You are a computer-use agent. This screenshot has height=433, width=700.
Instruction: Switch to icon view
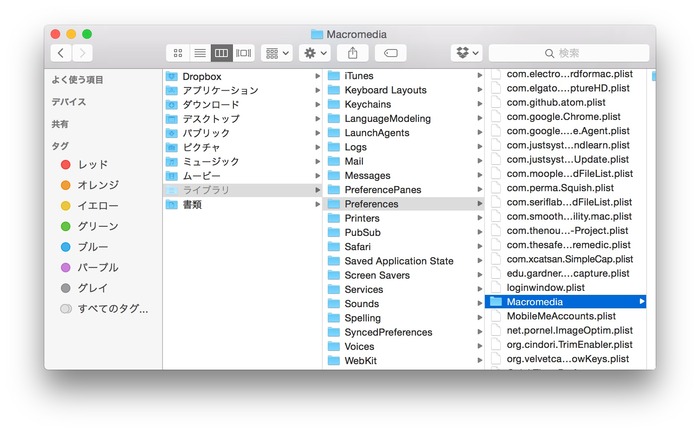tap(178, 53)
